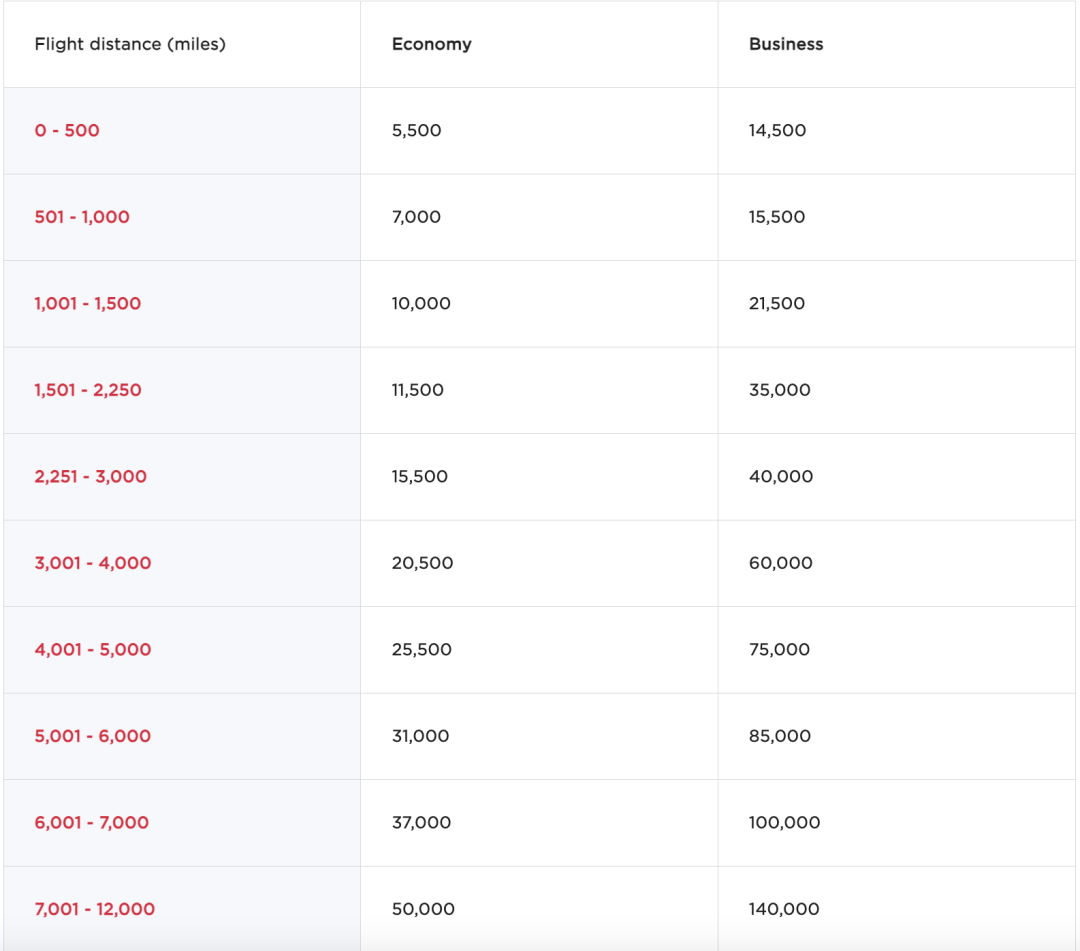
Task: Click the 0 - 500 distance range
Action: coord(67,130)
